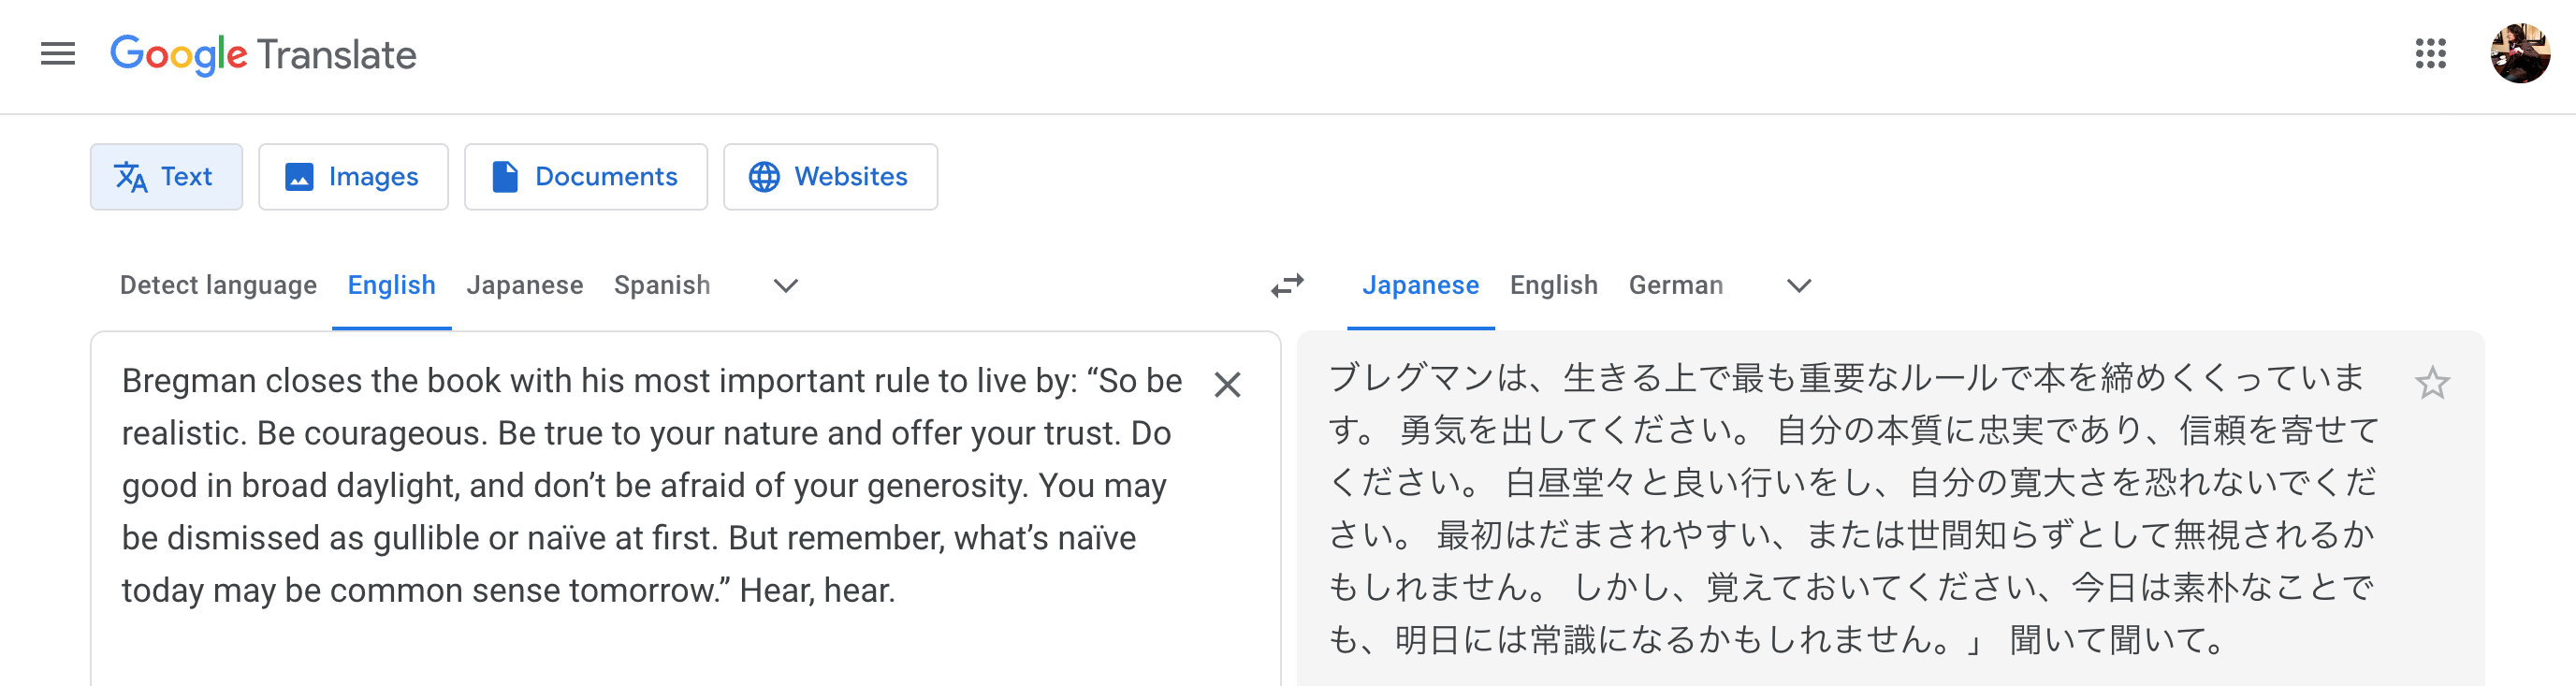The image size is (2576, 686).
Task: Click the Google Translate logo
Action: coord(263,54)
